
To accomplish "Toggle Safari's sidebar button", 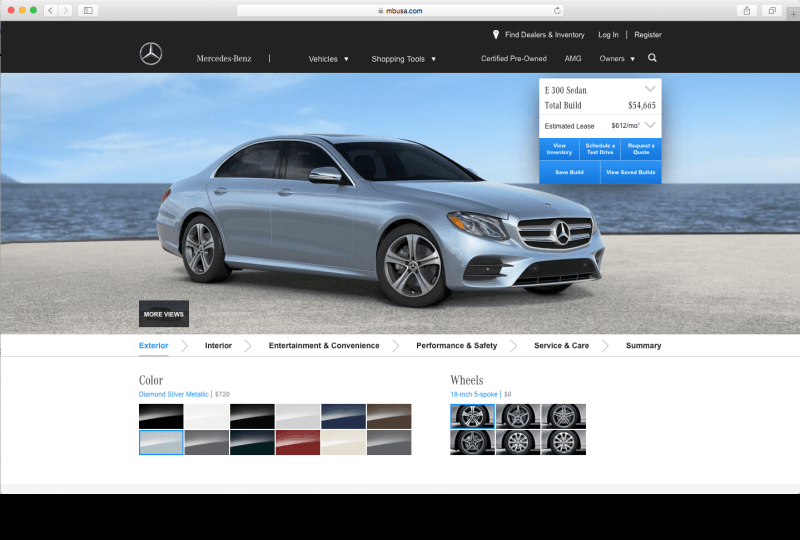I will point(88,10).
